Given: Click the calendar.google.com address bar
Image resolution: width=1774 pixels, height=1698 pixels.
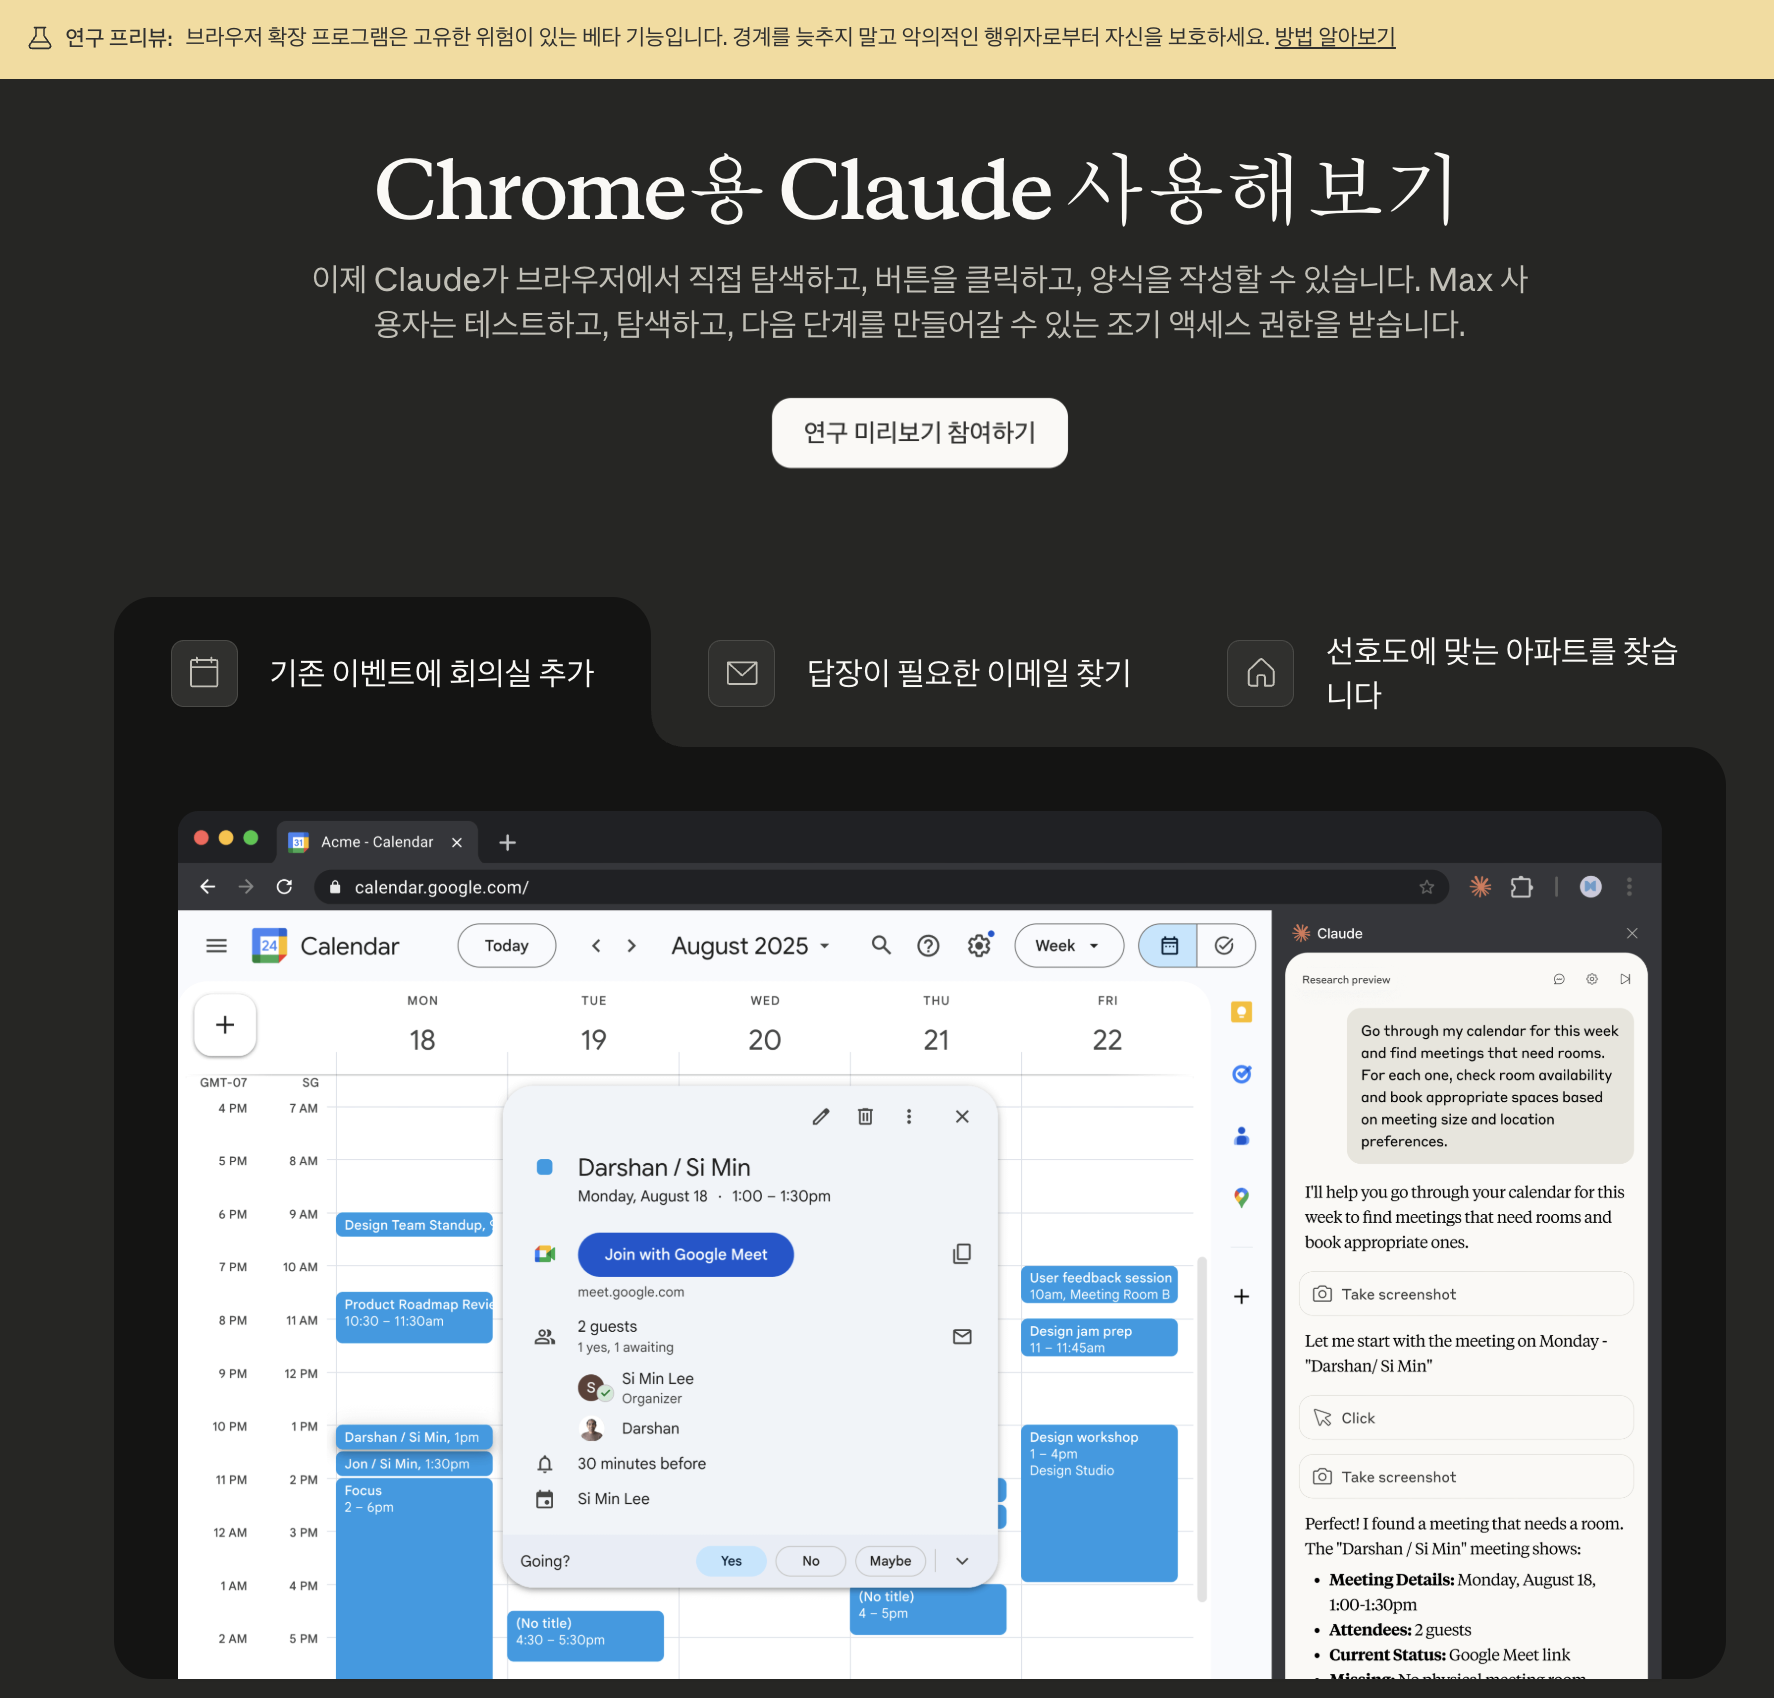Looking at the screenshot, I should (880, 887).
